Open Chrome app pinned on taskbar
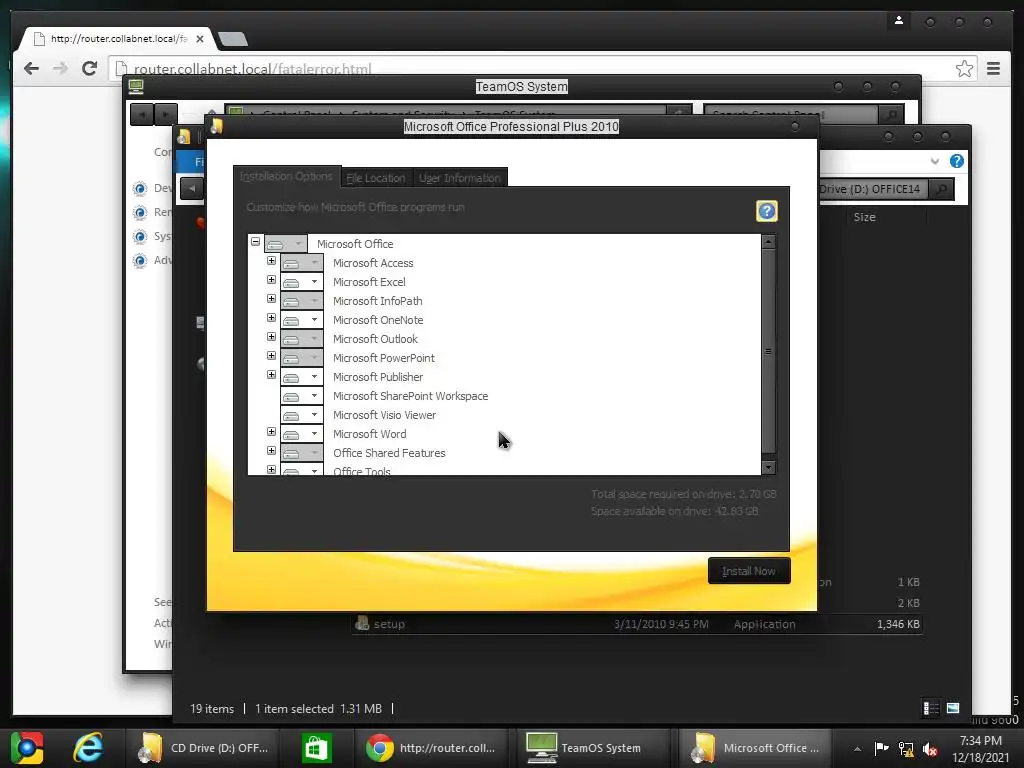The height and width of the screenshot is (768, 1024). [x=27, y=748]
